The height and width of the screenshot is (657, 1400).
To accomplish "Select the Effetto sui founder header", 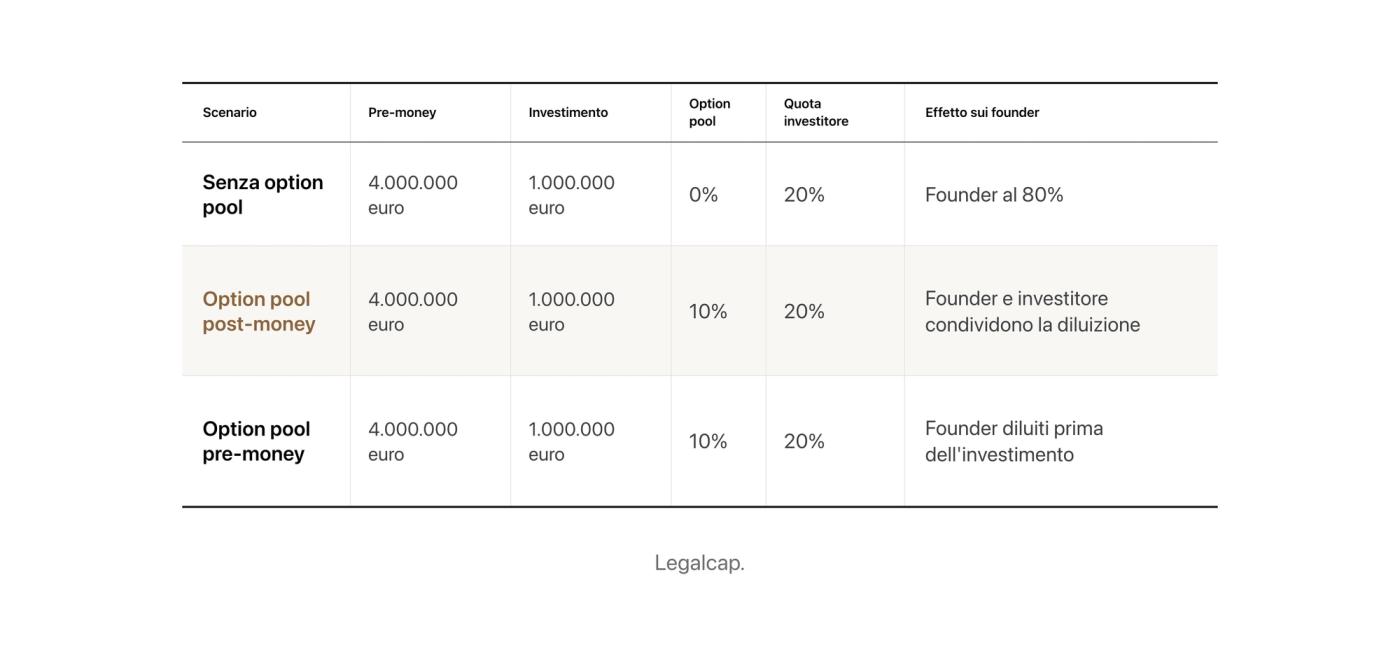I will point(982,112).
